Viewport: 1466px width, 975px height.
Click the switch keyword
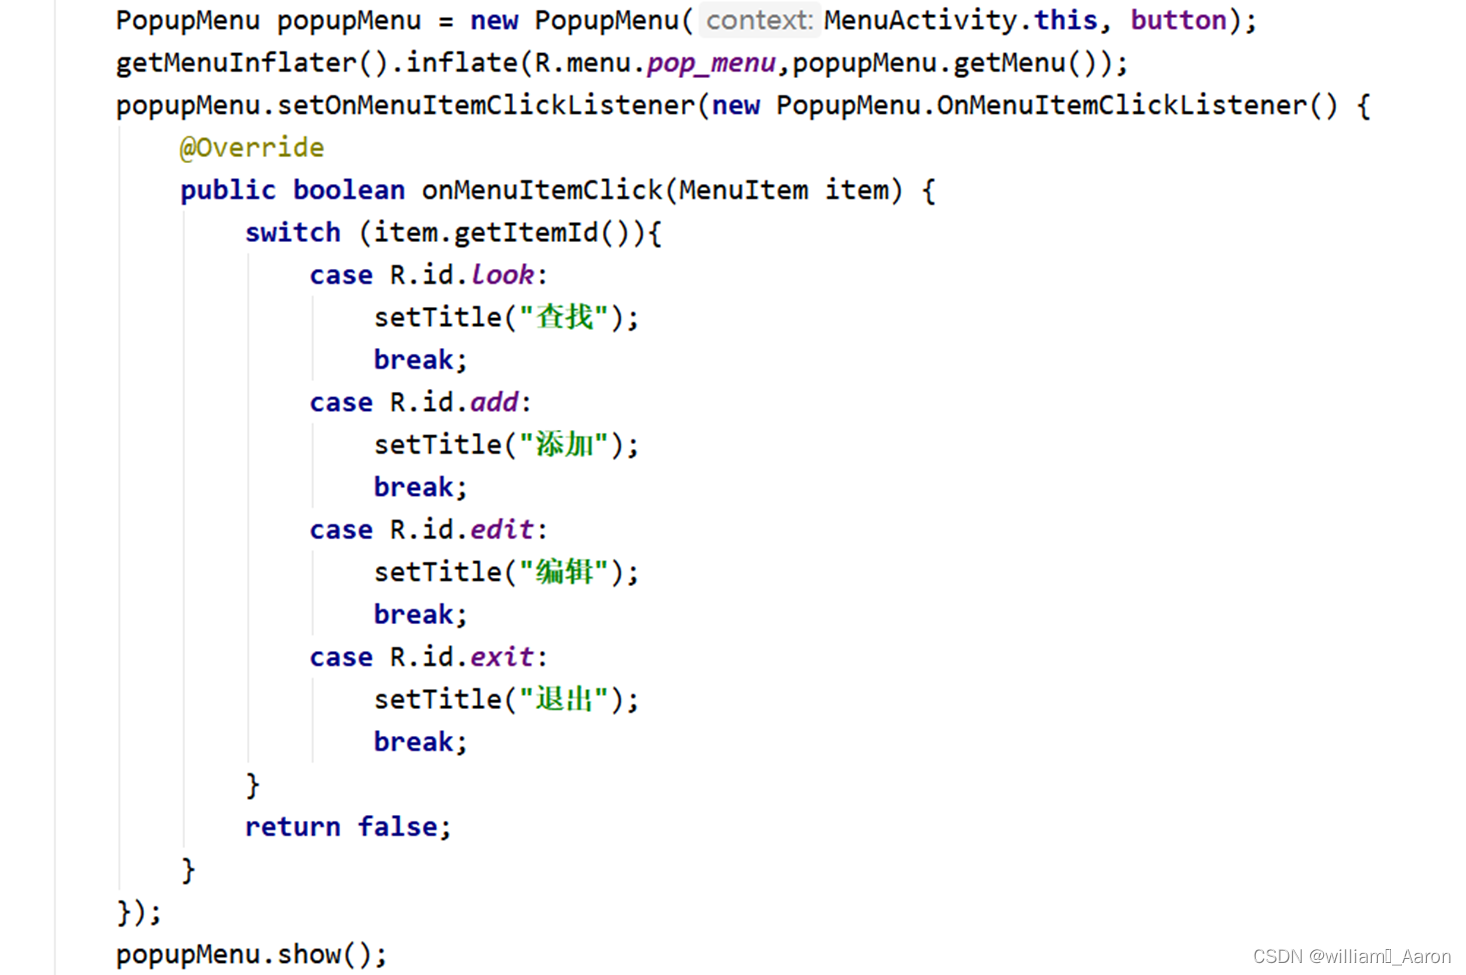292,232
